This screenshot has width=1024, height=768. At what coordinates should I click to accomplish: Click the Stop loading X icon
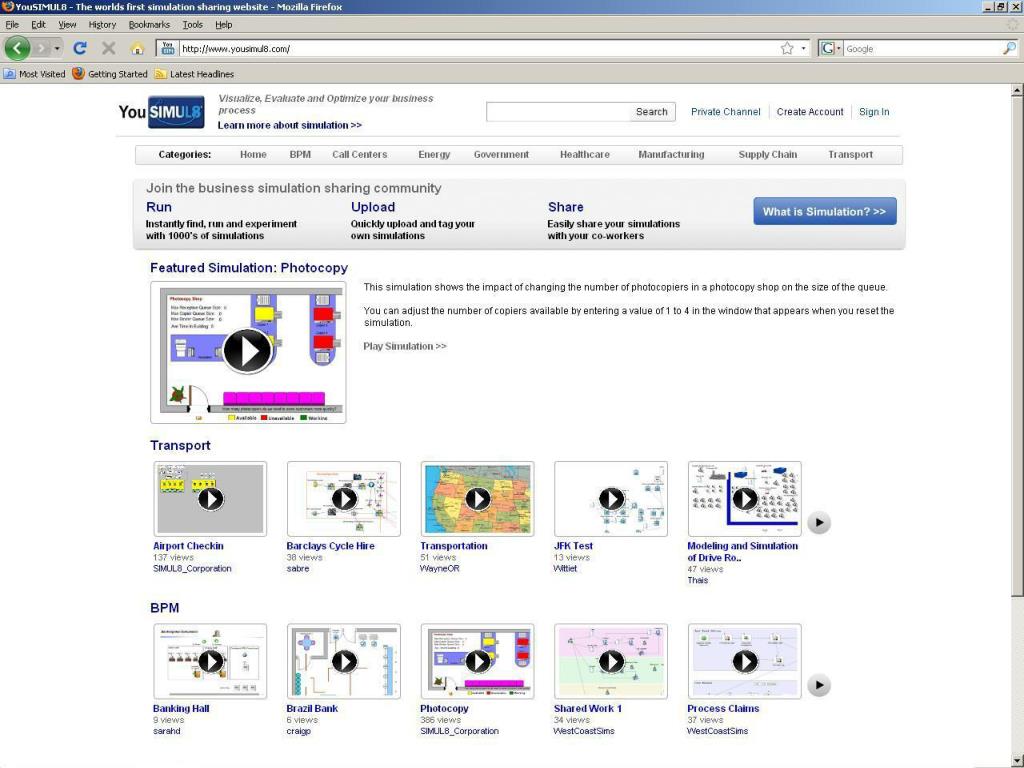[x=108, y=48]
